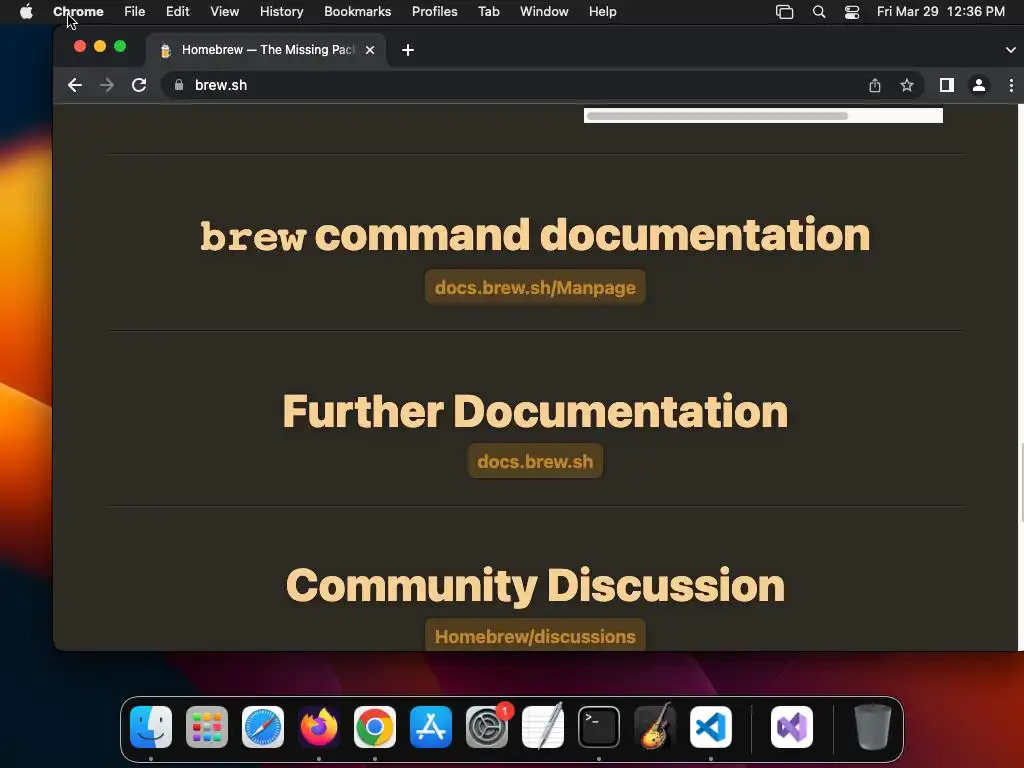The image size is (1024, 768).
Task: Open Chrome side panel
Action: [x=946, y=86]
